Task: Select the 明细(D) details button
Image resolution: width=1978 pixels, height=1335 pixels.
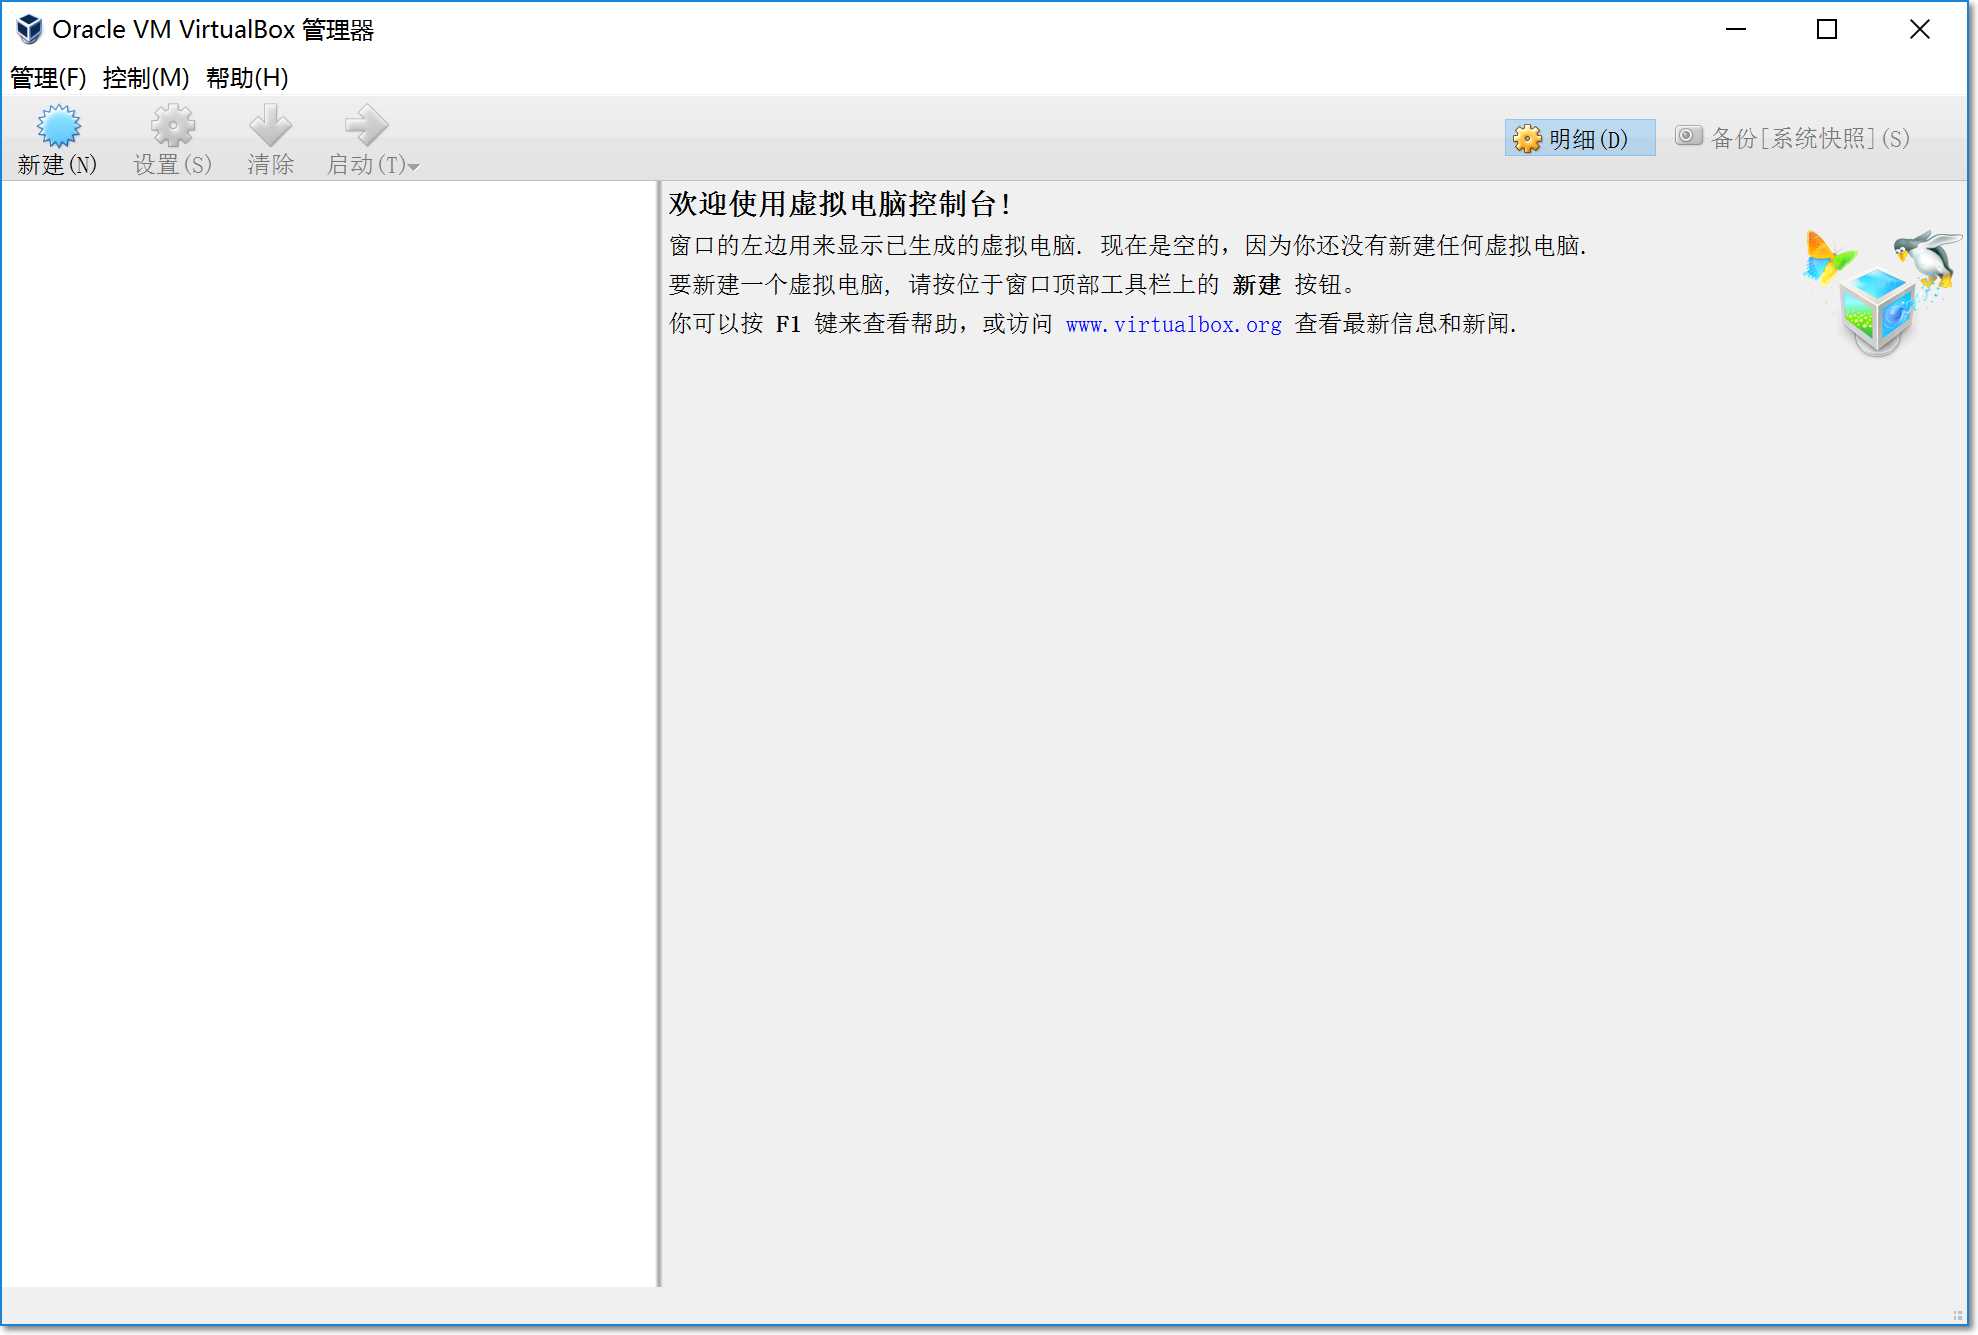Action: pos(1580,138)
